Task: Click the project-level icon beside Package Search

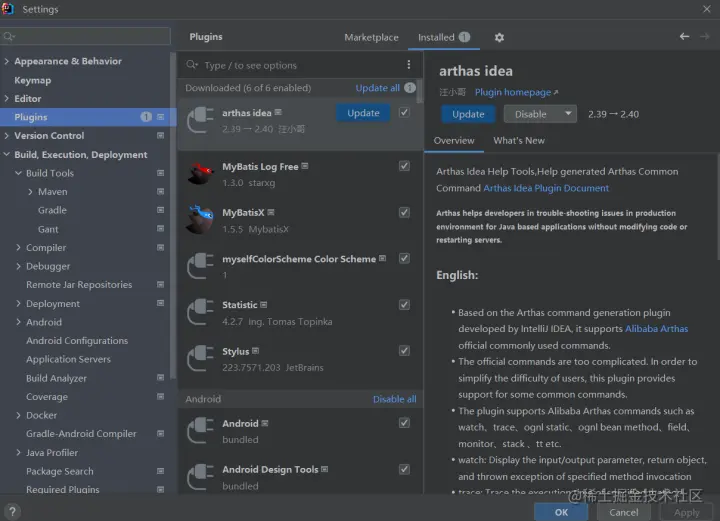Action: 160,471
